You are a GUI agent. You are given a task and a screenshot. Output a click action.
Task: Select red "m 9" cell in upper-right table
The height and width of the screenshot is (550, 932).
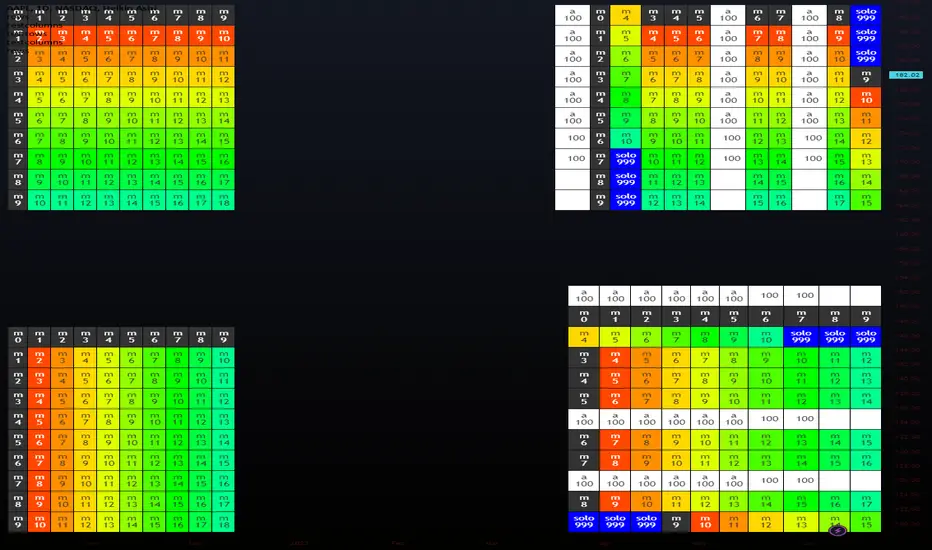click(x=839, y=36)
